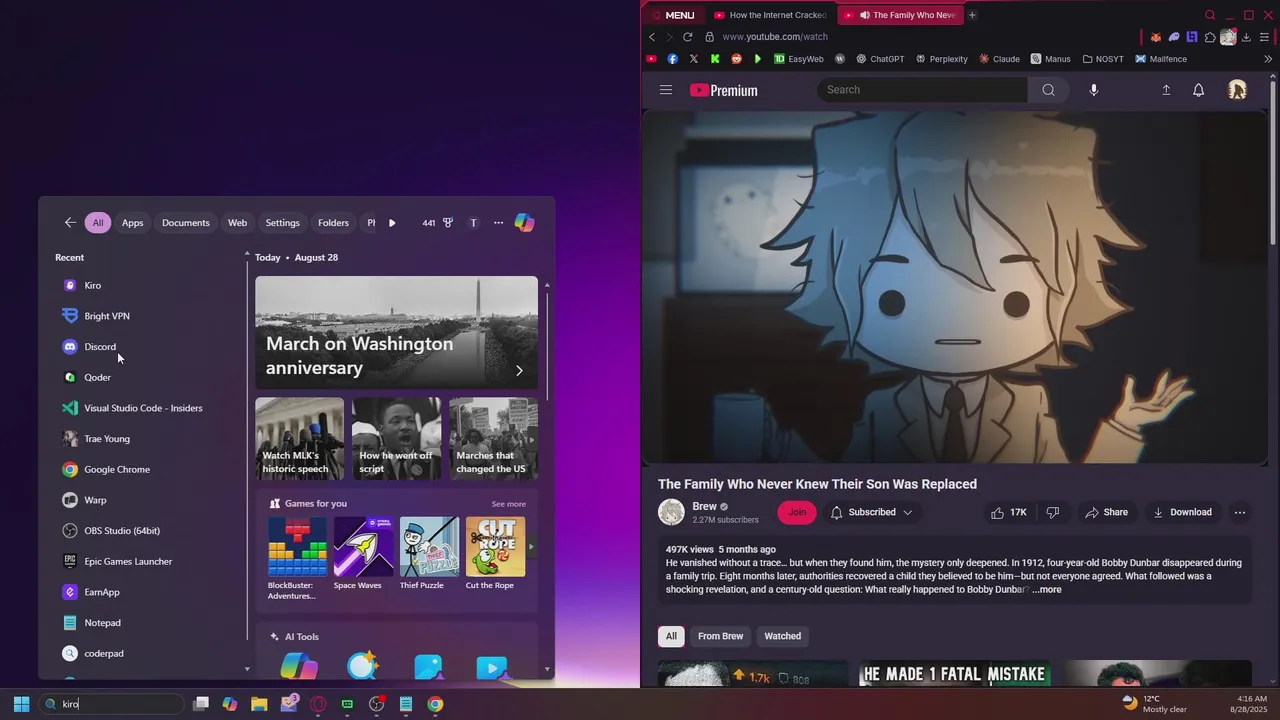Image resolution: width=1280 pixels, height=720 pixels.
Task: Open the 441 rewards points badge
Action: [437, 223]
